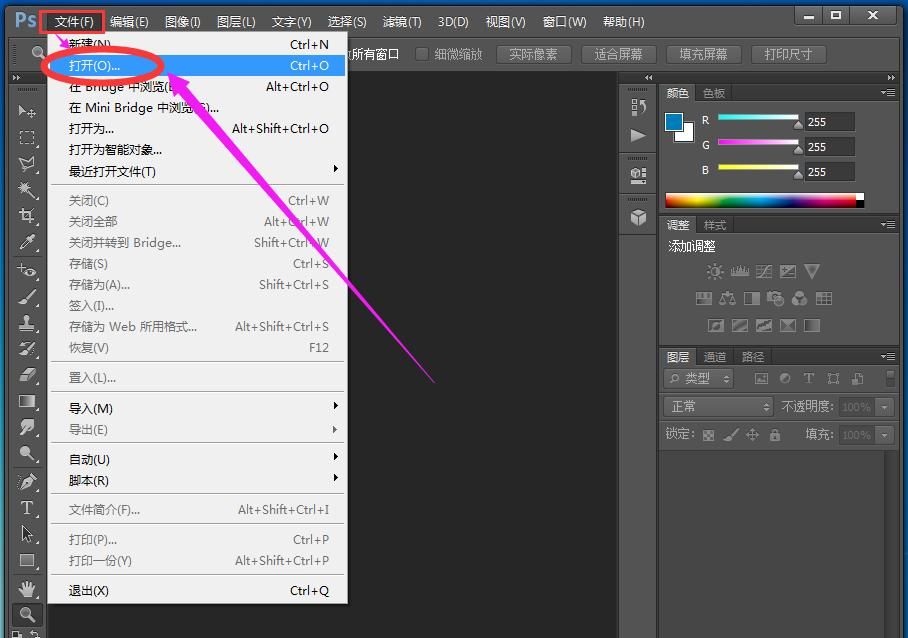Choose 打开为智能对象... menu entry

click(x=197, y=150)
